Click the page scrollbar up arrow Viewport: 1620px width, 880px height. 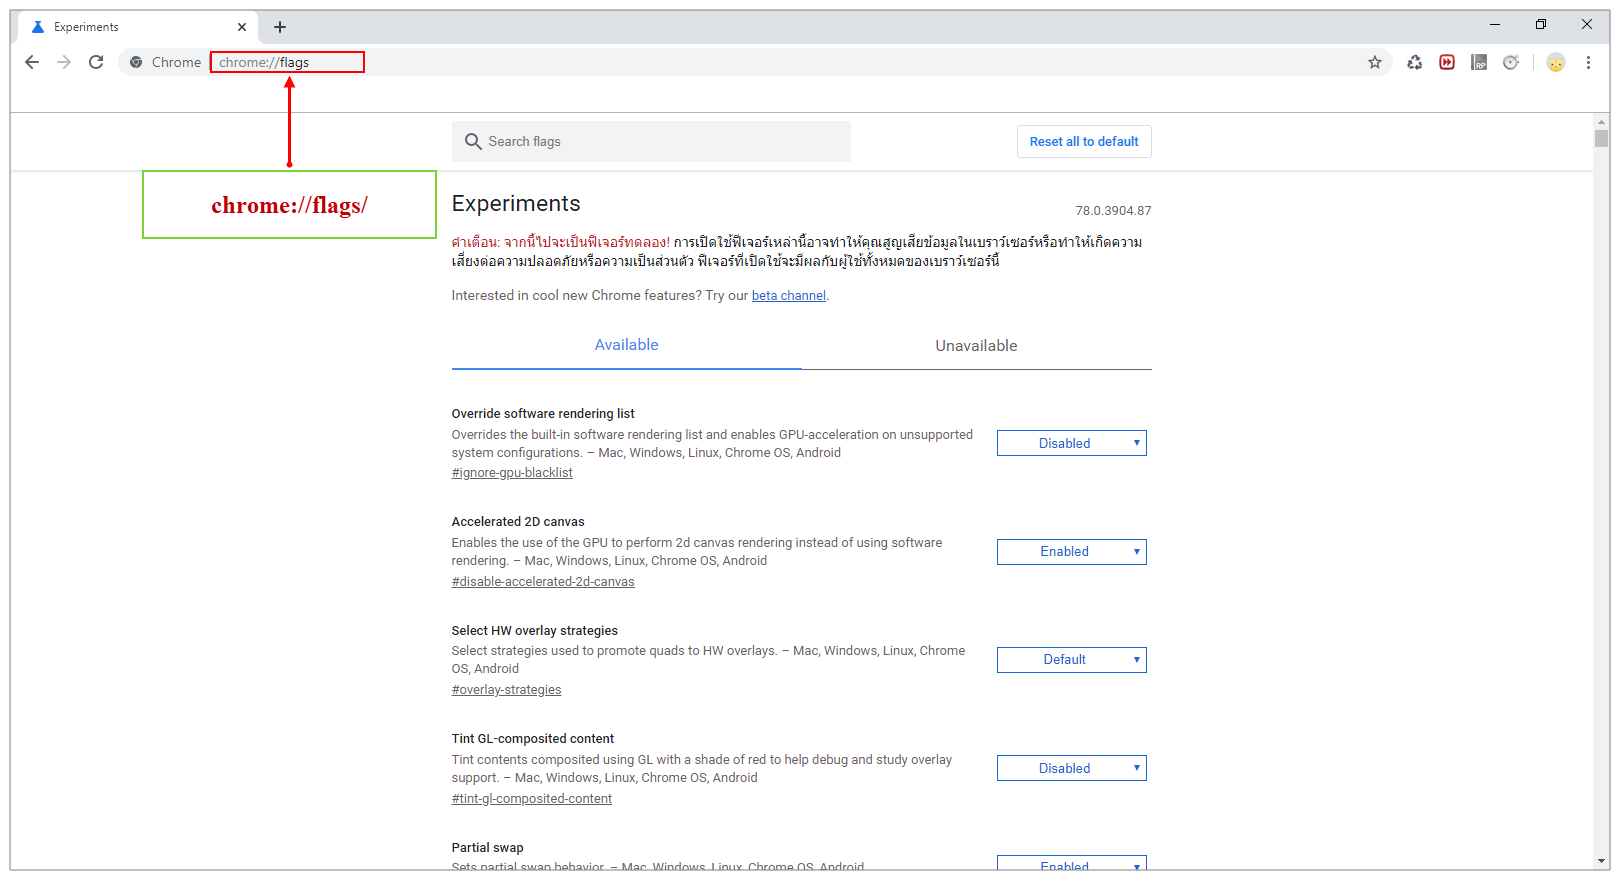coord(1602,121)
